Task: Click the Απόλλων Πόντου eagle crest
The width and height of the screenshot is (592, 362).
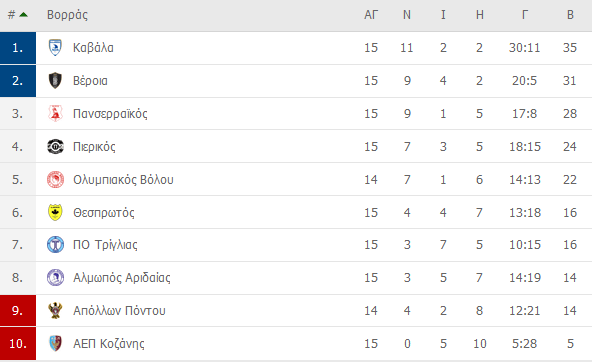Action: [55, 311]
